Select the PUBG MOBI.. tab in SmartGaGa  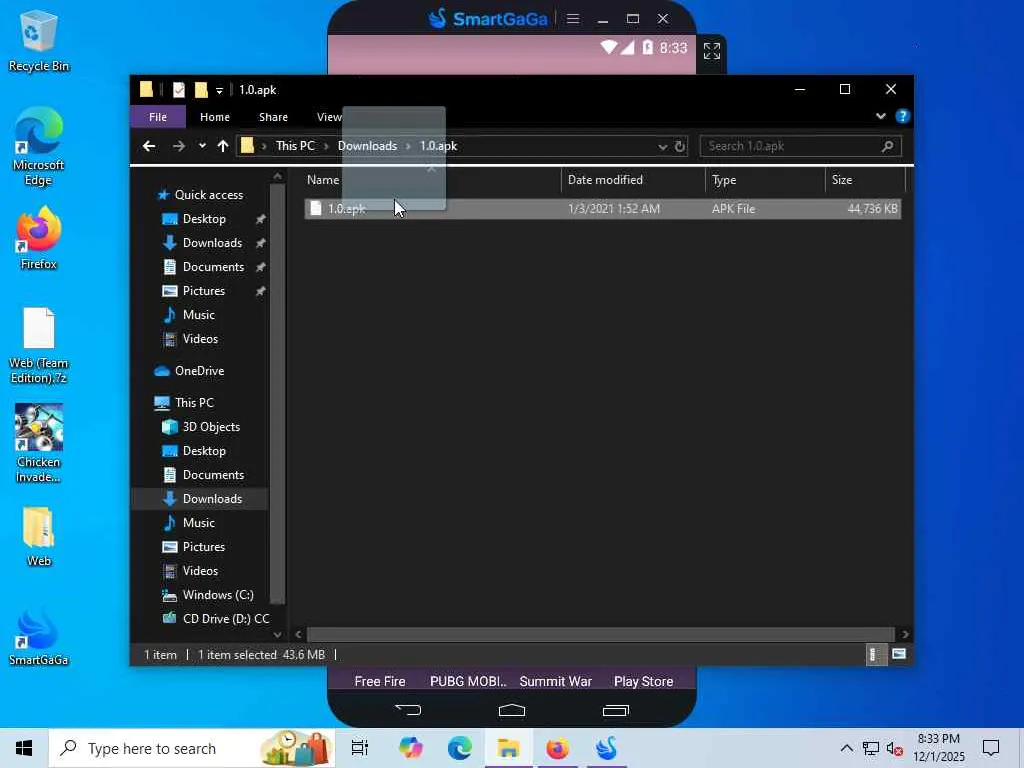pyautogui.click(x=468, y=681)
